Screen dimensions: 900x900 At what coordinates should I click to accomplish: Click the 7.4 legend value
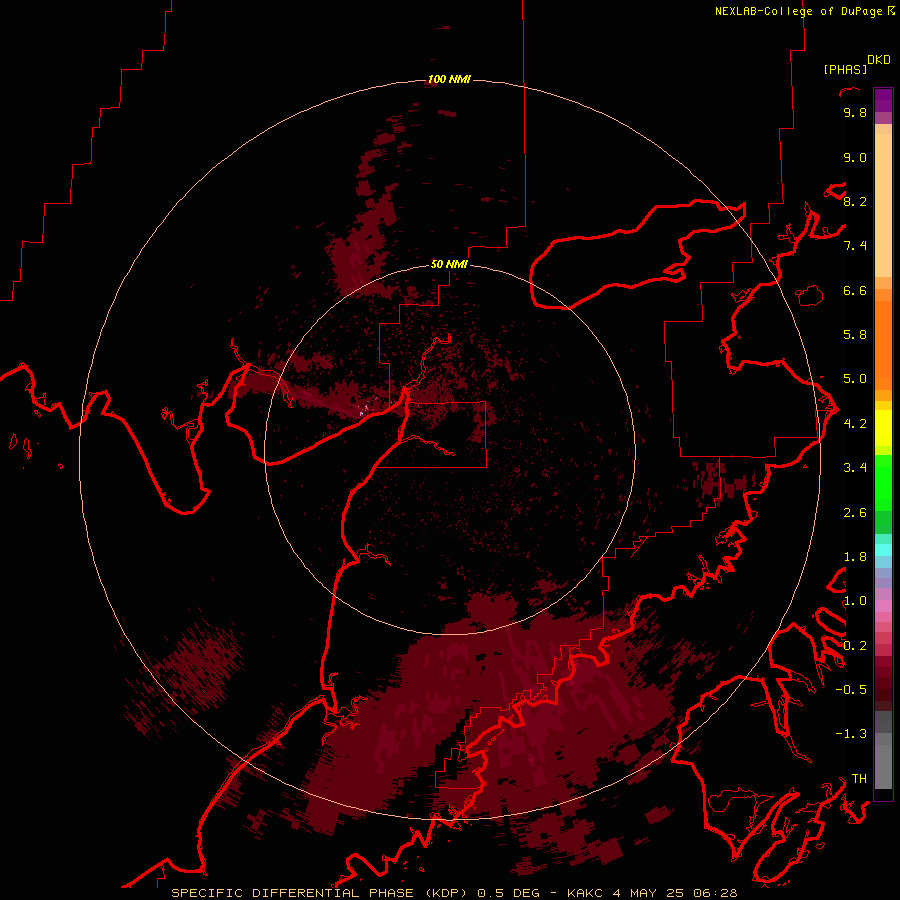(855, 246)
